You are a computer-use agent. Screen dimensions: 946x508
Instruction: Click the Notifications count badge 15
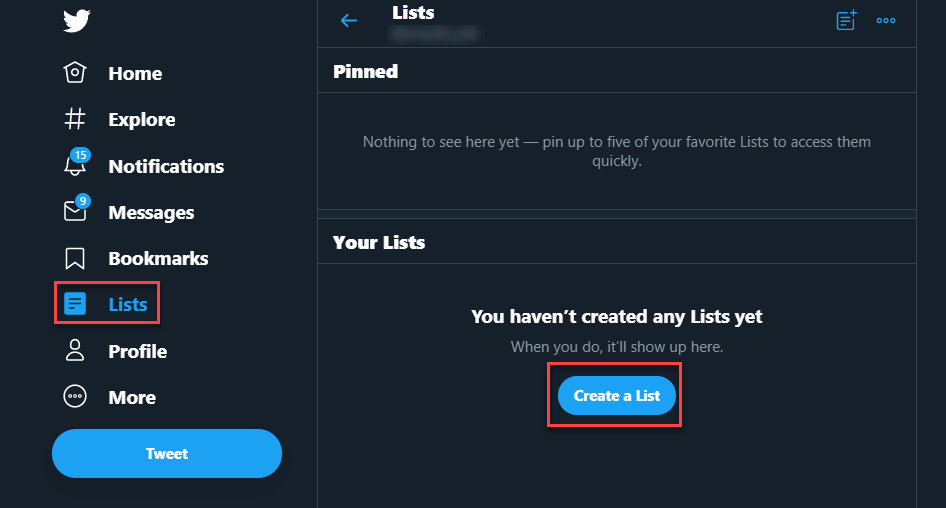(x=80, y=155)
